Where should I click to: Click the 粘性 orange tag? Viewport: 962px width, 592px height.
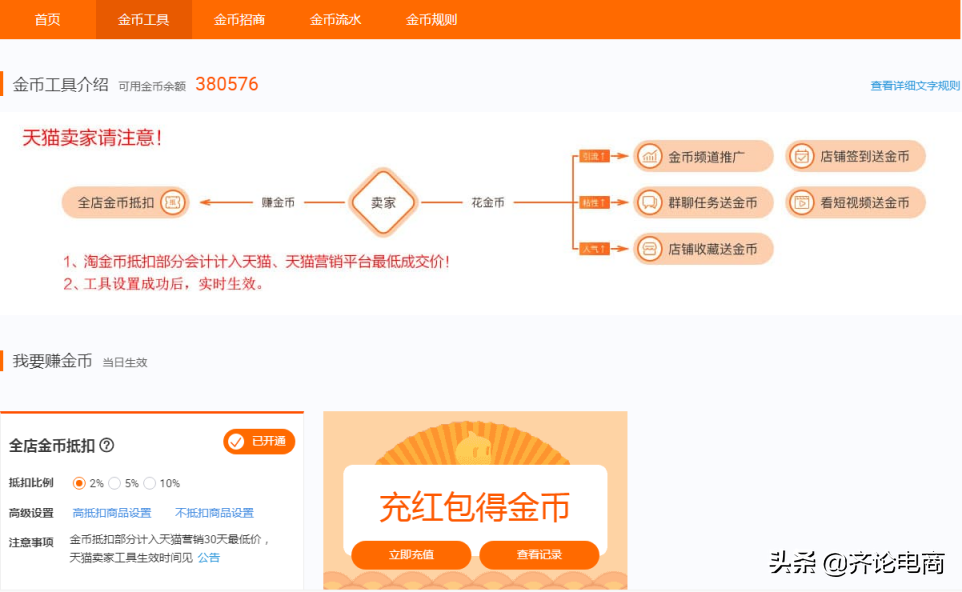594,202
